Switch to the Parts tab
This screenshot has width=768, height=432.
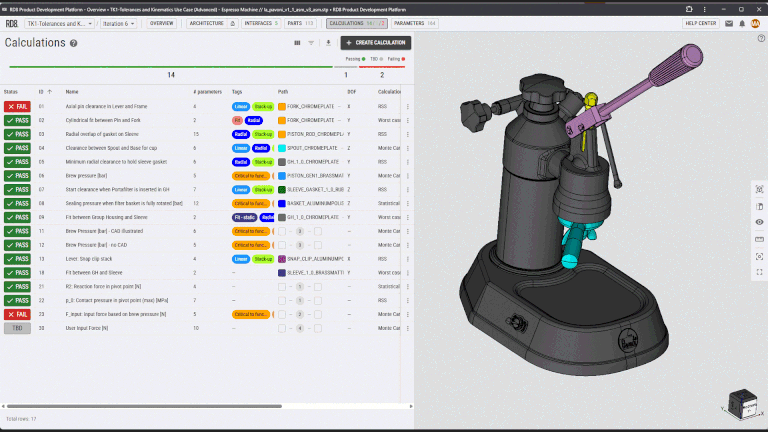[300, 24]
